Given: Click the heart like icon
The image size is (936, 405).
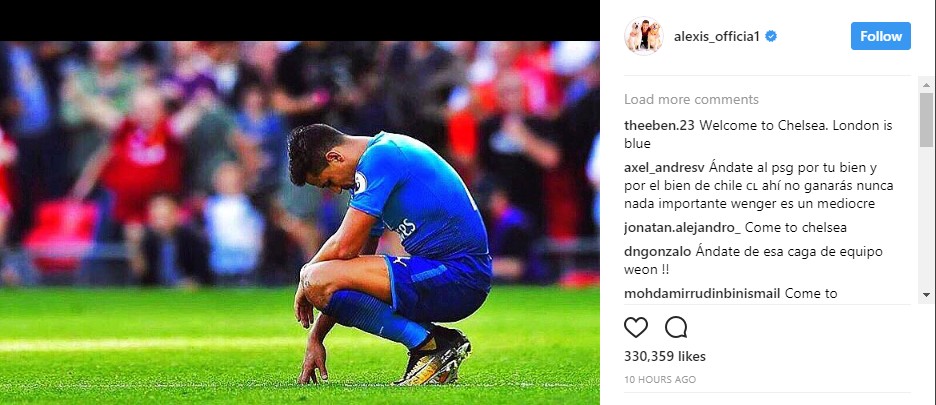Looking at the screenshot, I should point(636,327).
